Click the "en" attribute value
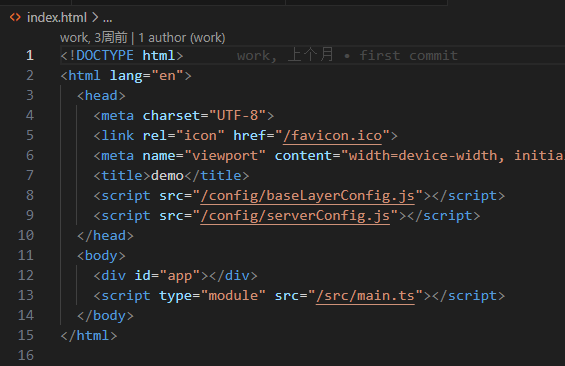Image resolution: width=565 pixels, height=366 pixels. pyautogui.click(x=167, y=76)
